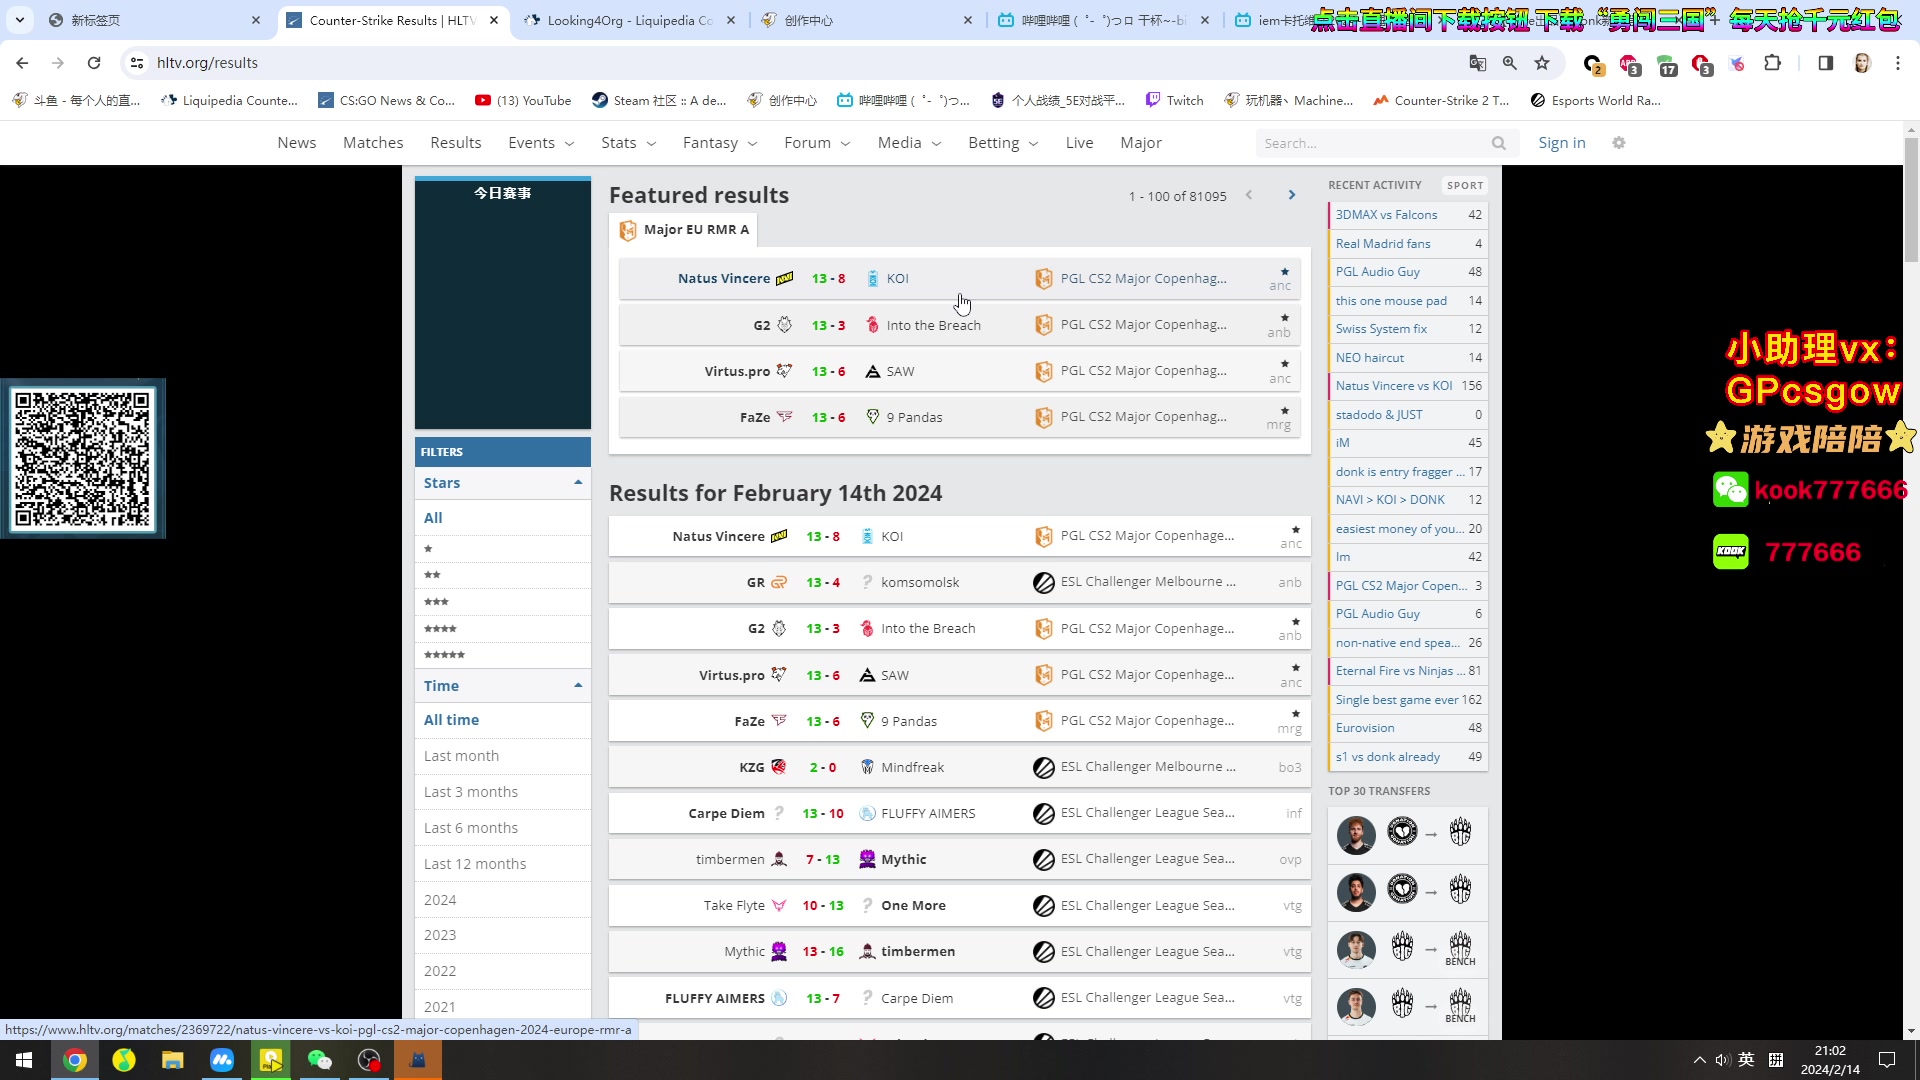Go to previous results page arrow
Viewport: 1920px width, 1080px height.
coord(1249,195)
